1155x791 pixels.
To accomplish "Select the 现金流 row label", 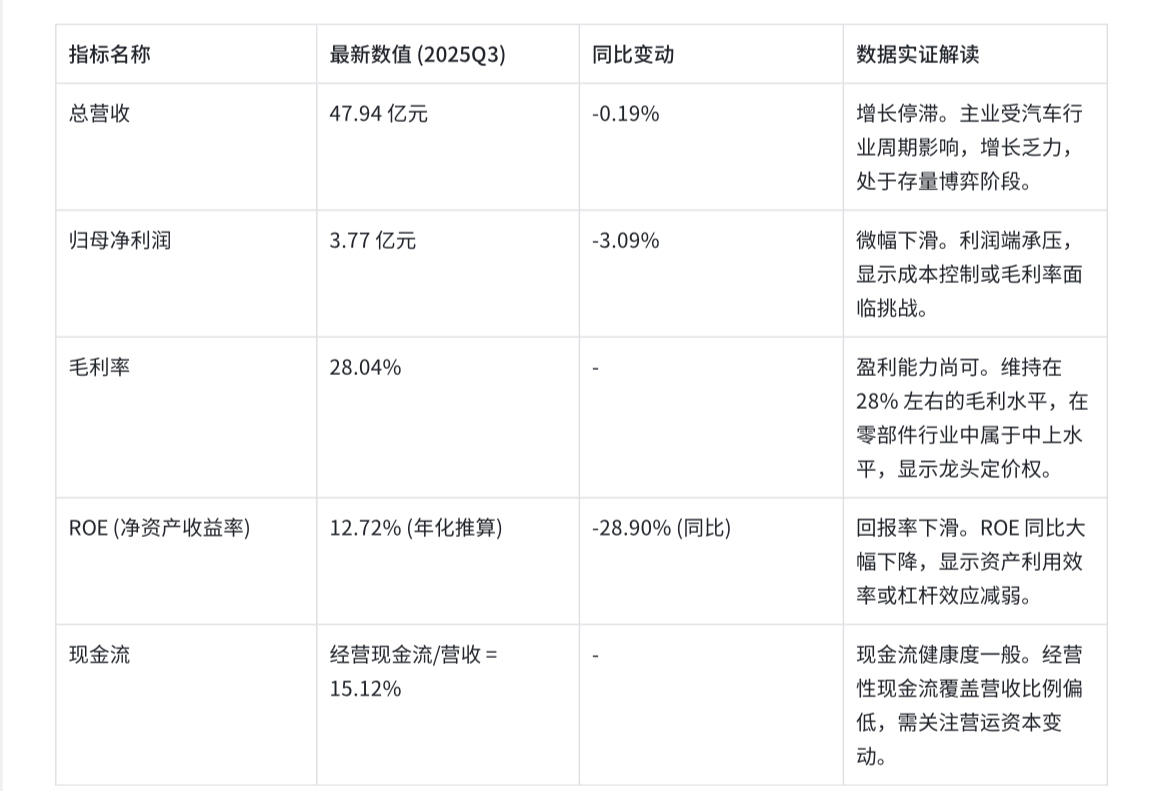I will [99, 654].
